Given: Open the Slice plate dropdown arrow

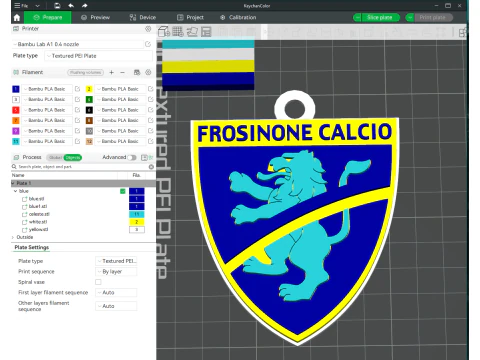Looking at the screenshot, I should click(357, 17).
